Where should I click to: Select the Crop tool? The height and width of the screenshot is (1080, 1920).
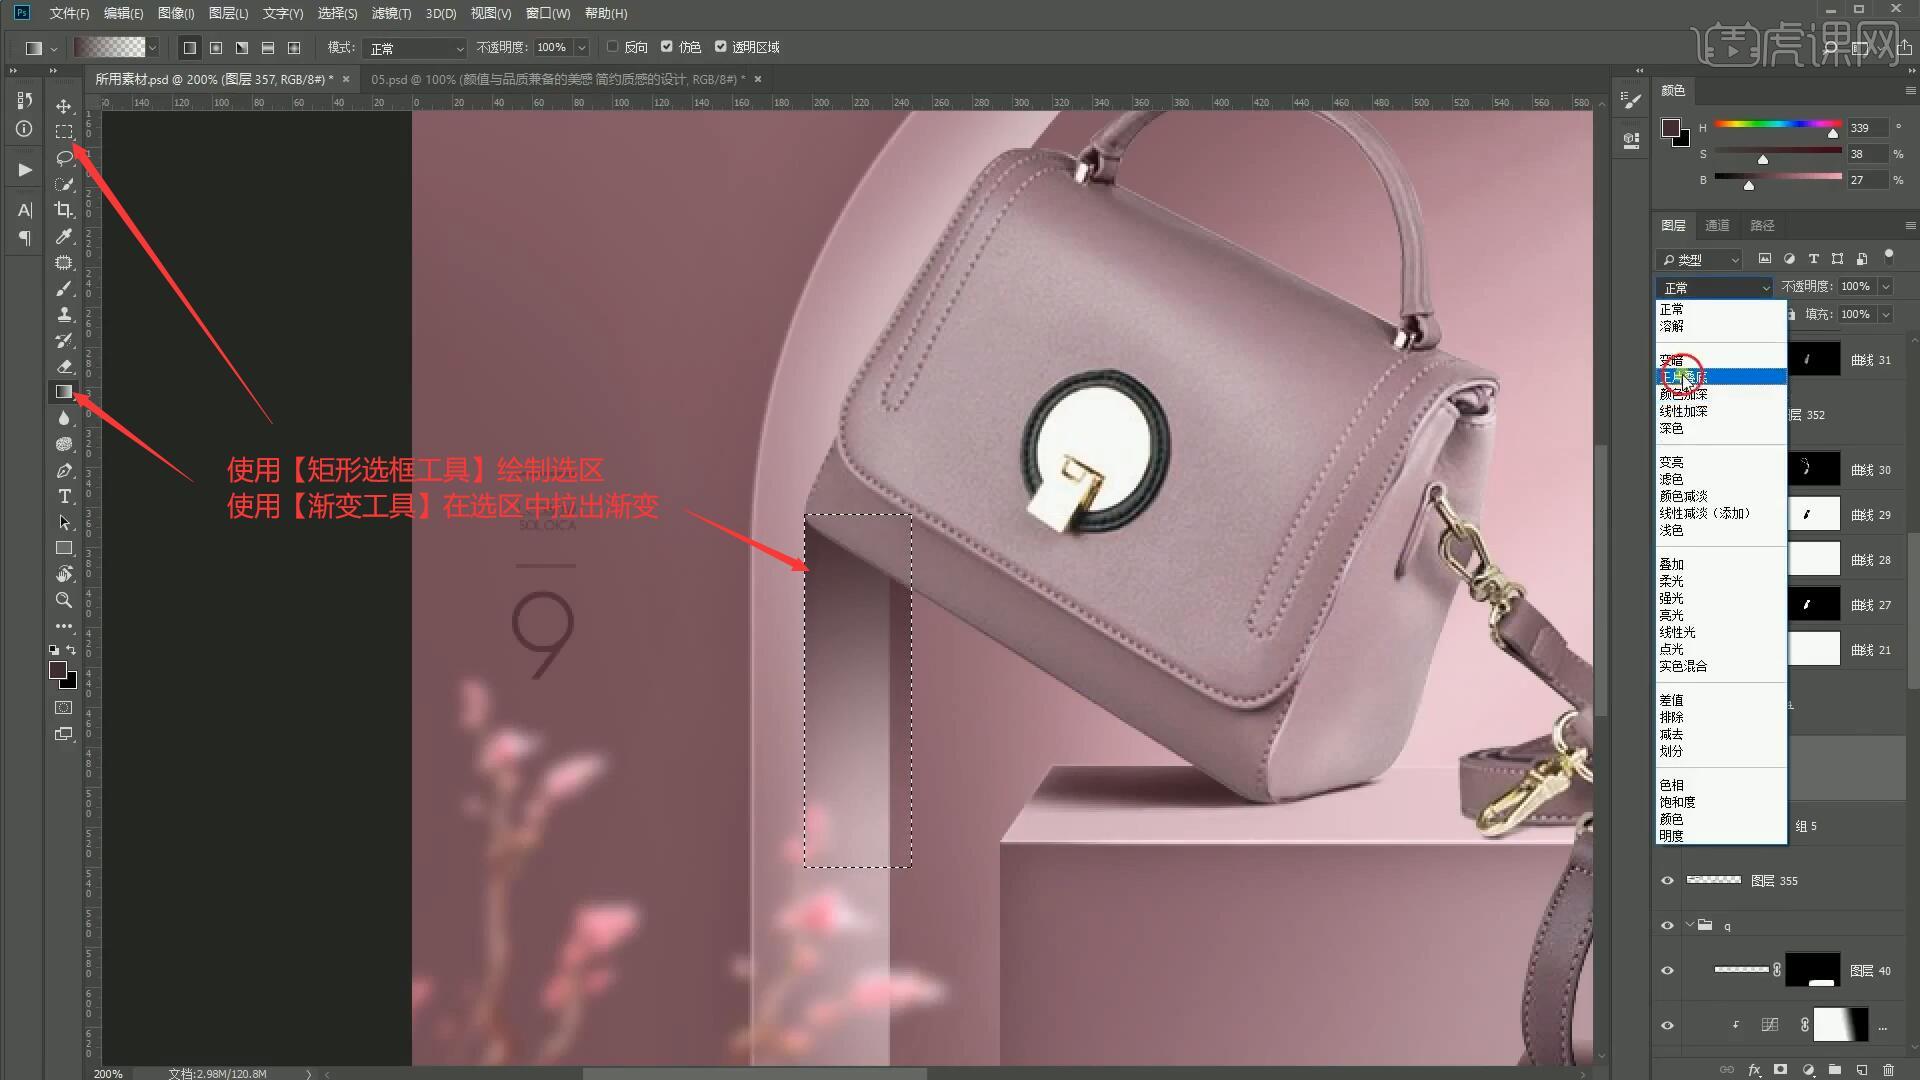click(64, 210)
